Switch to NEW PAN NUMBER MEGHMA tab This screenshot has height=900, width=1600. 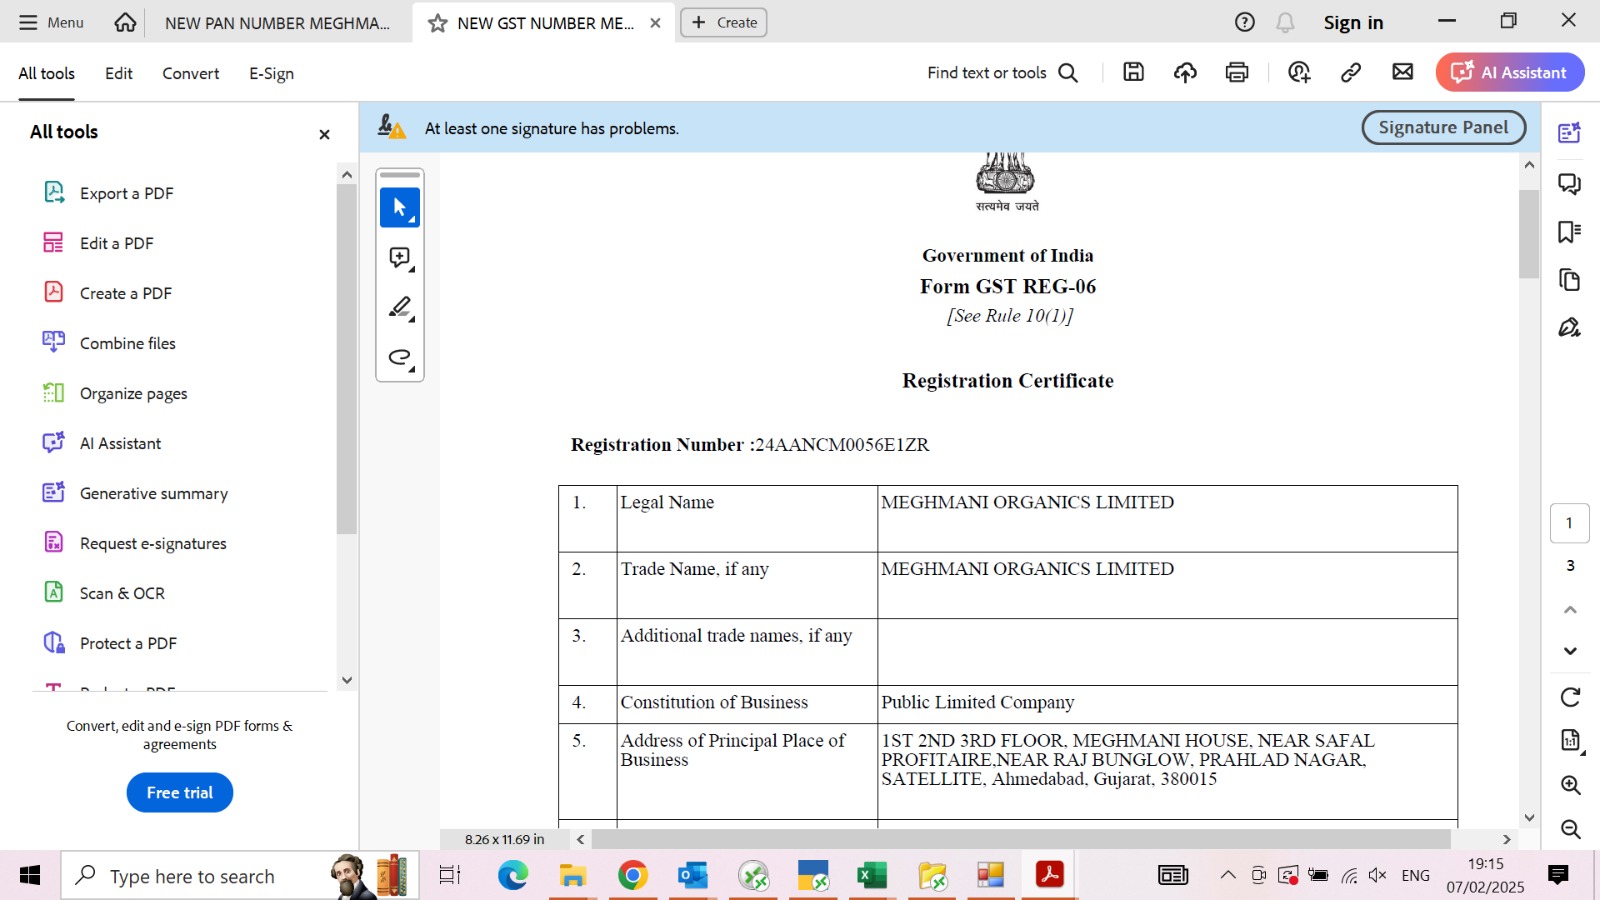(277, 23)
